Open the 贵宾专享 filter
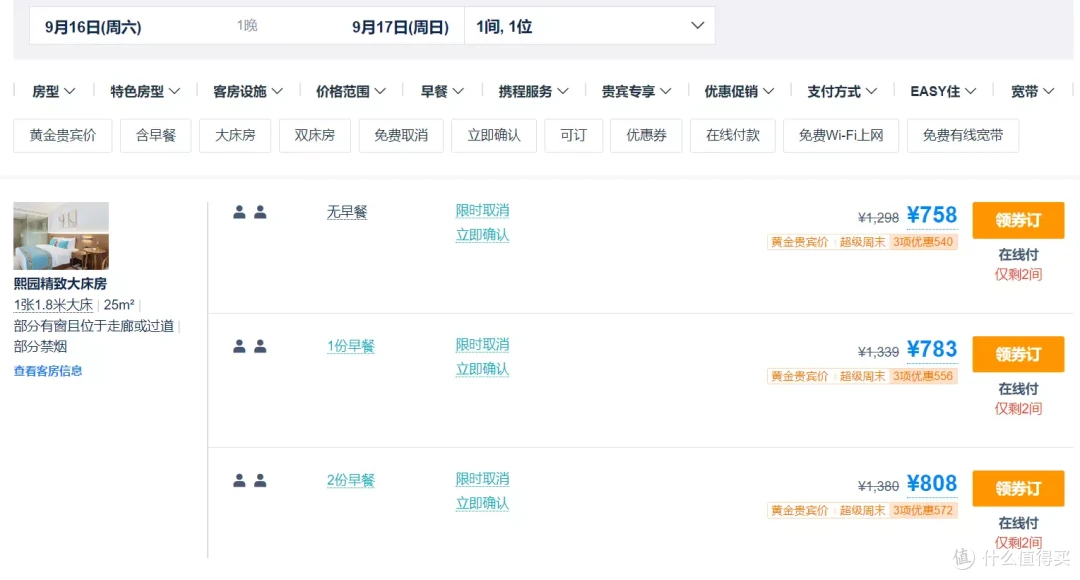1080x580 pixels. click(x=636, y=91)
